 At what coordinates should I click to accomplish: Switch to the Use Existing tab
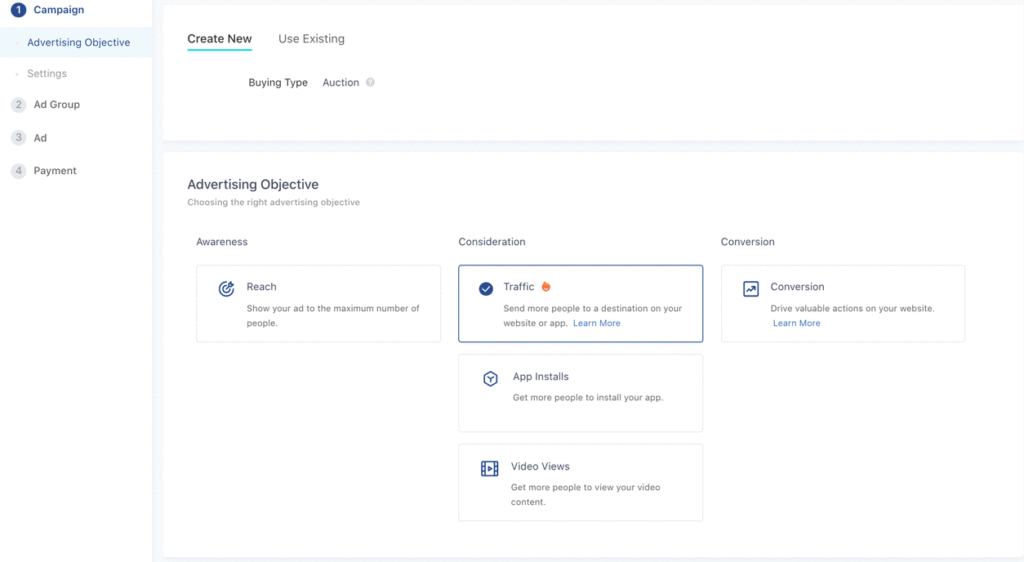point(311,39)
